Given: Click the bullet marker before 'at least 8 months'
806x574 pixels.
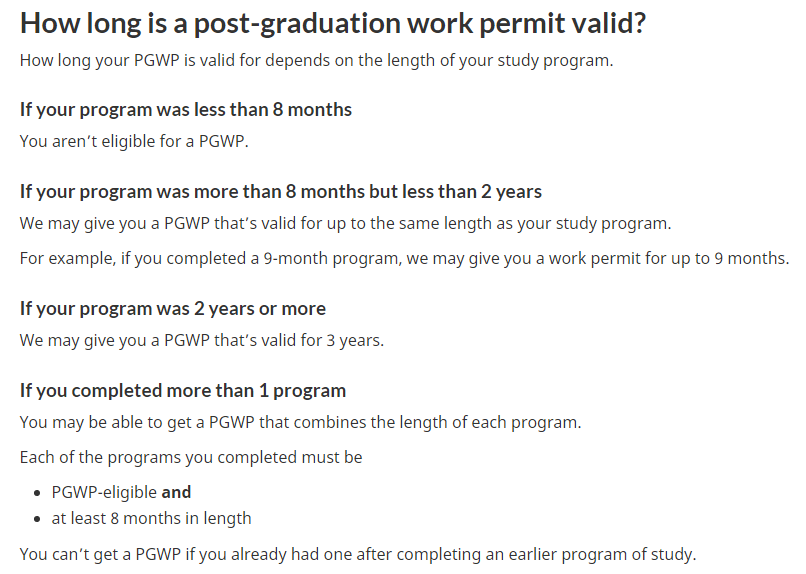Looking at the screenshot, I should pos(37,519).
